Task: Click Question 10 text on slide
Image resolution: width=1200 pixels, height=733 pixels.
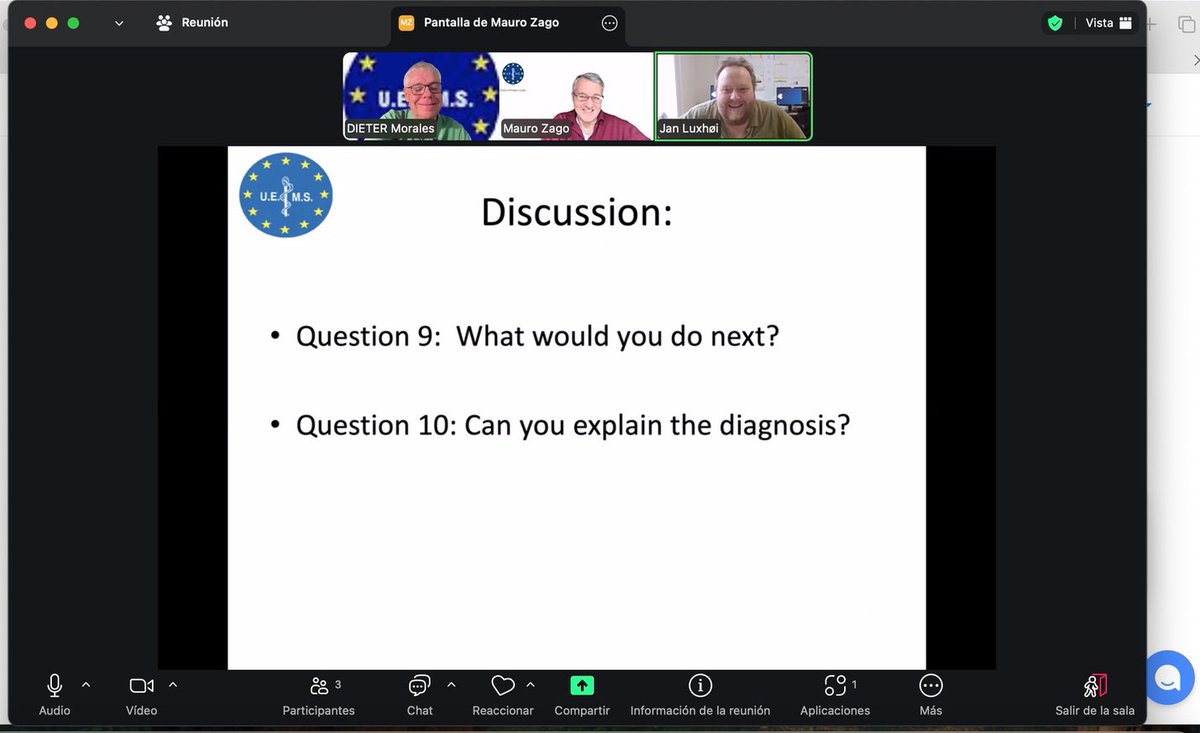Action: [x=573, y=426]
